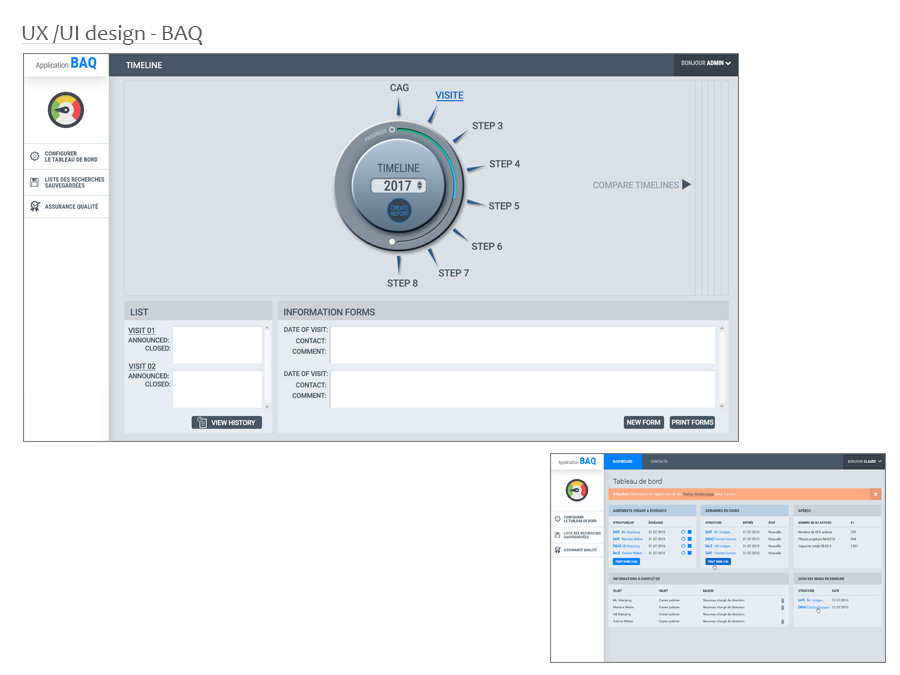900x675 pixels.
Task: Open the Visit 01 link in List panel
Action: 142,330
